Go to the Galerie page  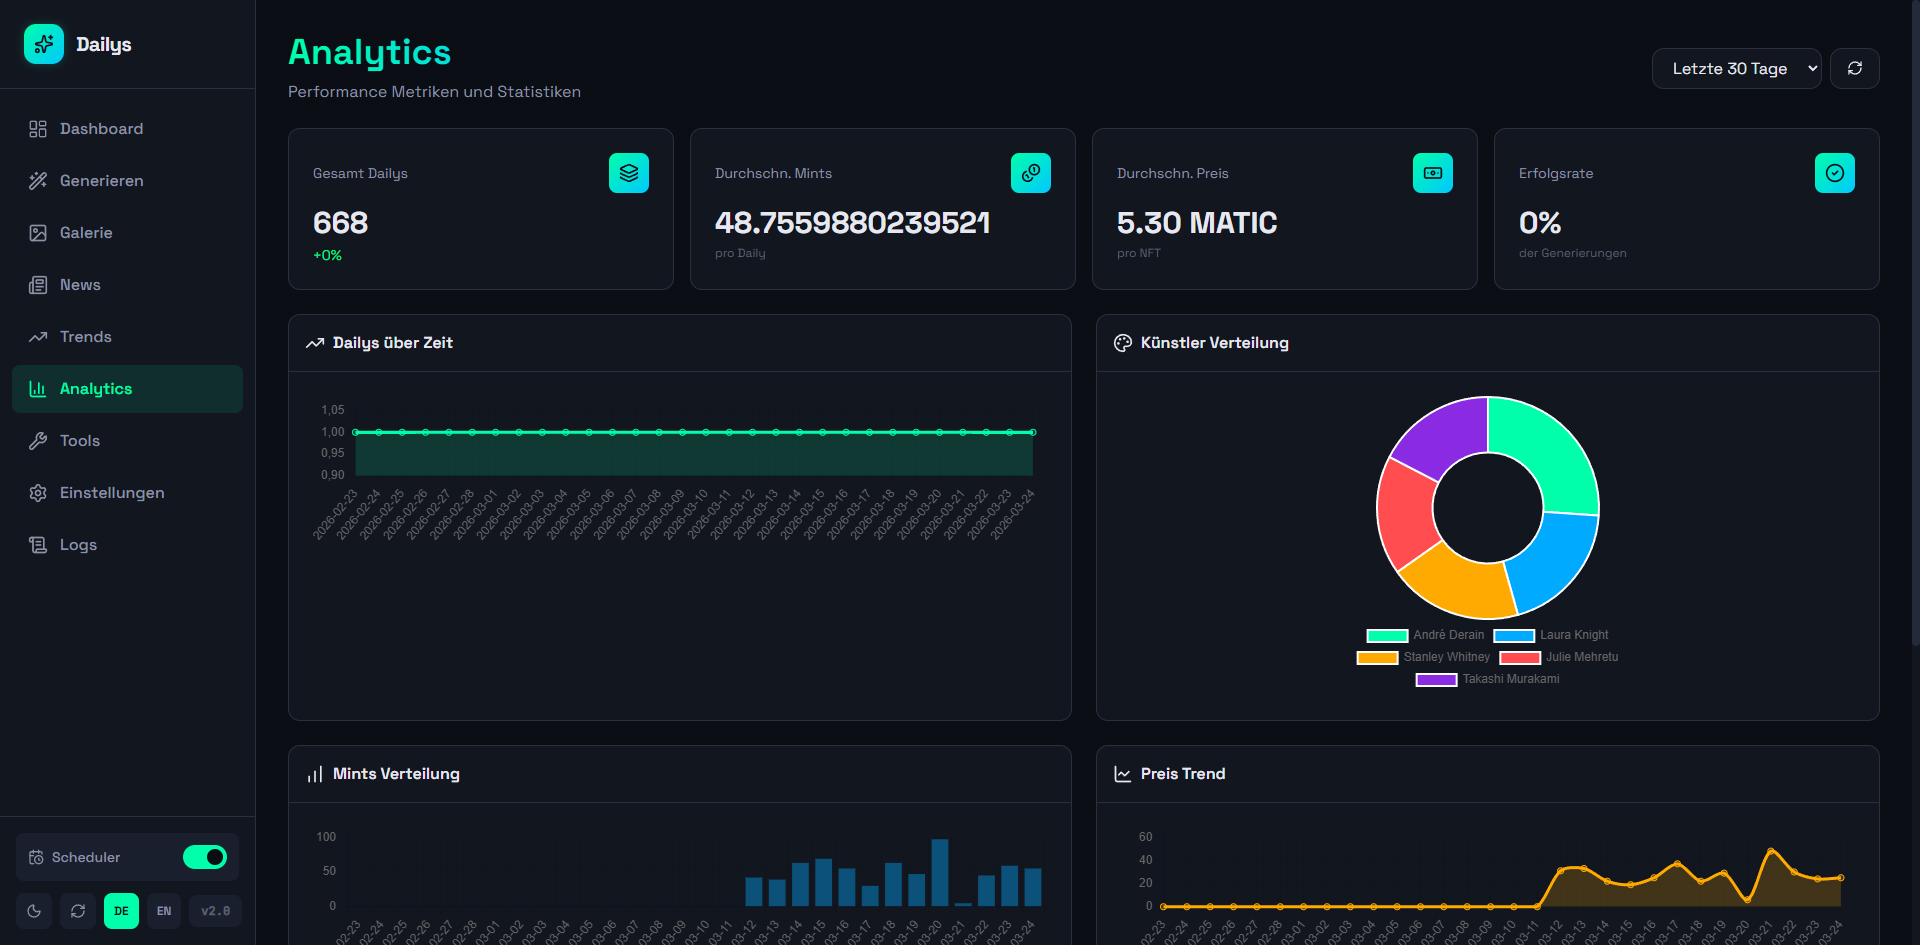coord(86,233)
